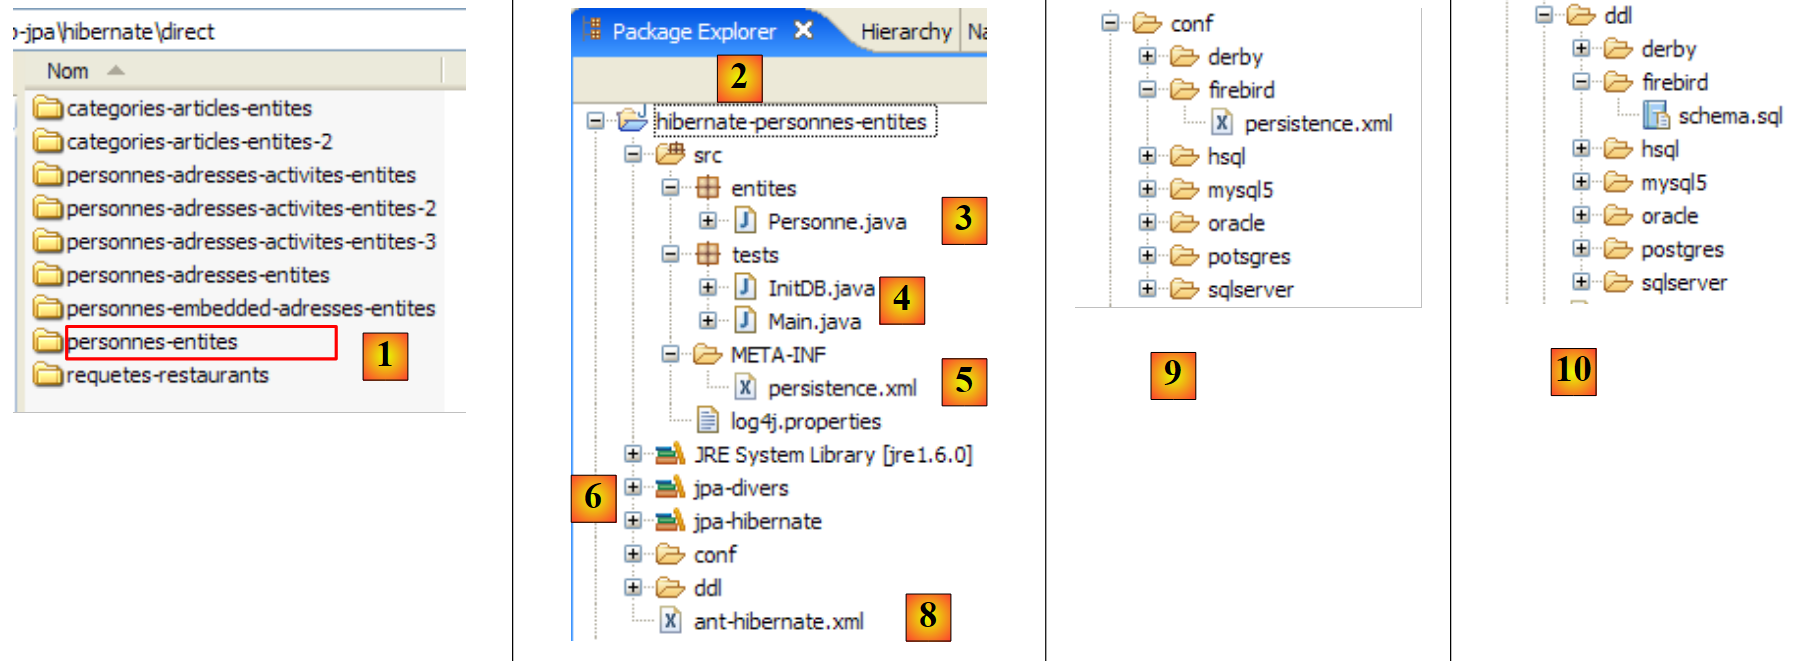Image resolution: width=1800 pixels, height=661 pixels.
Task: Click the personnes-entites folder icon
Action: point(47,342)
